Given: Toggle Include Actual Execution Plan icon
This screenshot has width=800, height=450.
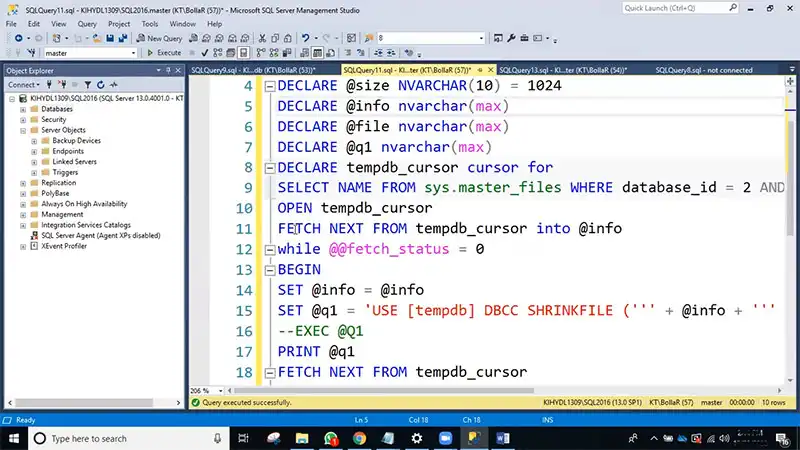Looking at the screenshot, I should 261,53.
